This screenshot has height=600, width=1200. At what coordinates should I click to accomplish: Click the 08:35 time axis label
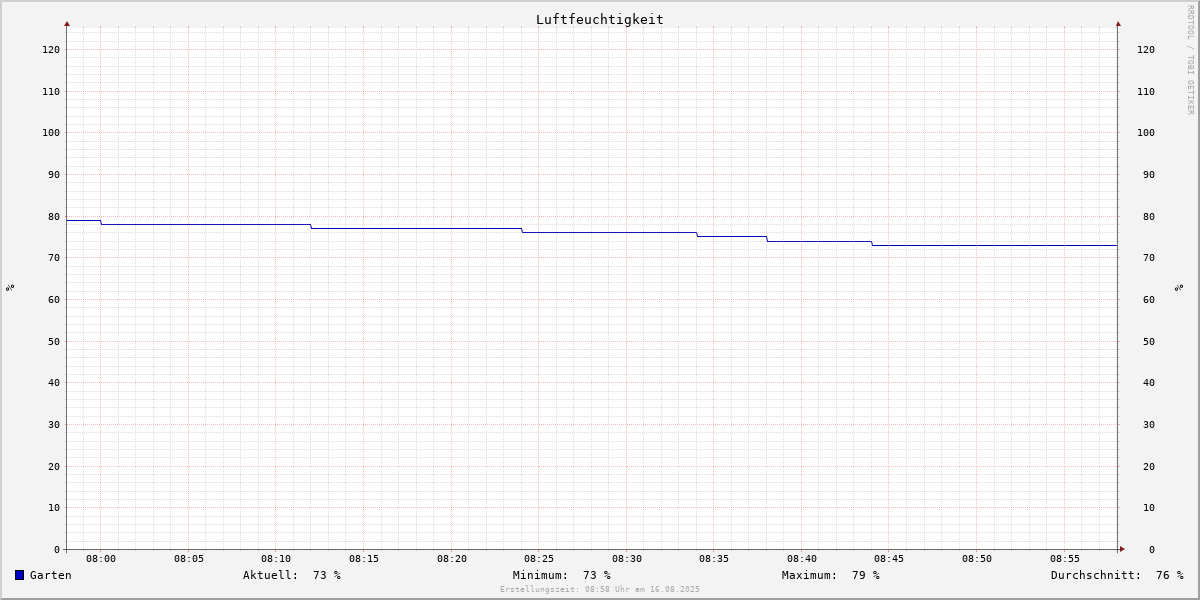714,559
